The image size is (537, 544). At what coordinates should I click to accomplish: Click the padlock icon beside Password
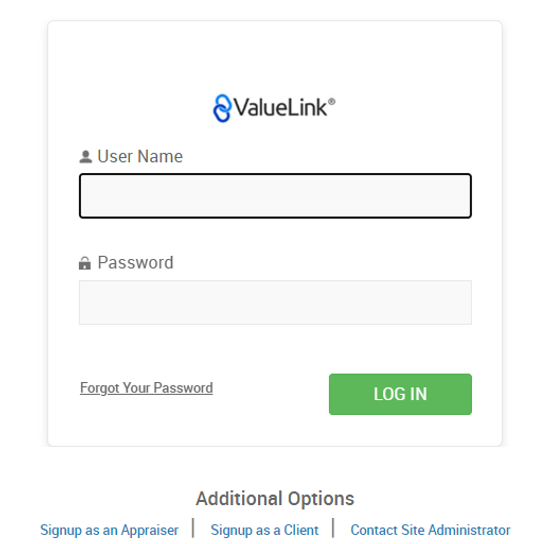point(85,263)
